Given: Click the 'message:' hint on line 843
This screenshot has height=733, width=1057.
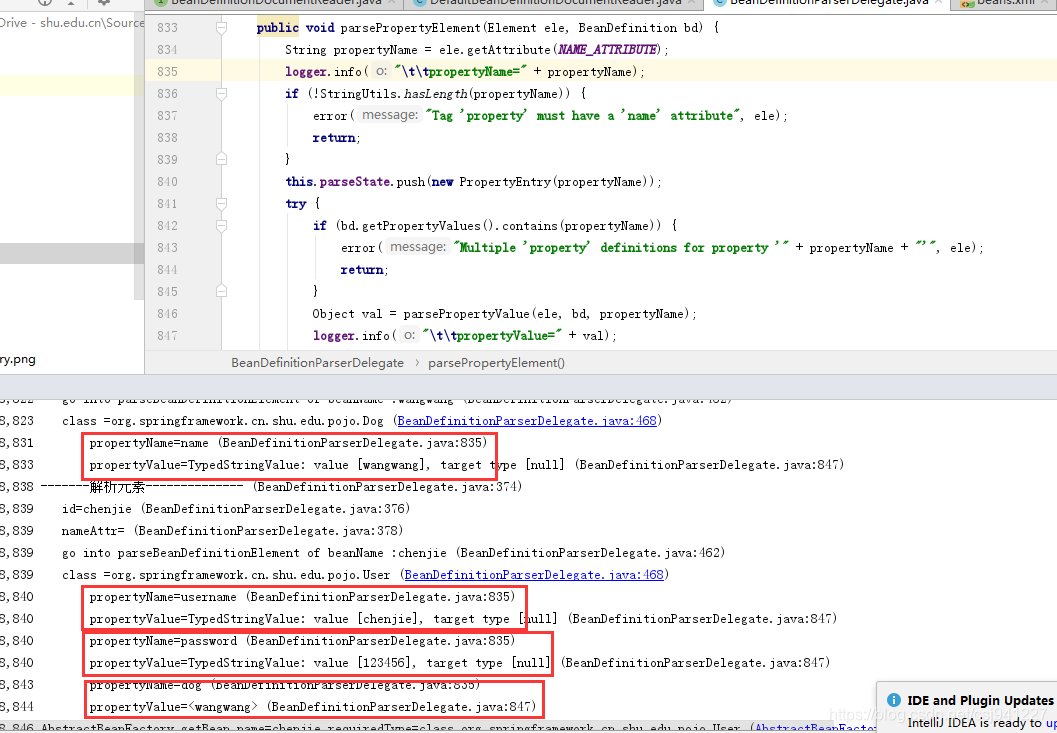Looking at the screenshot, I should 418,247.
